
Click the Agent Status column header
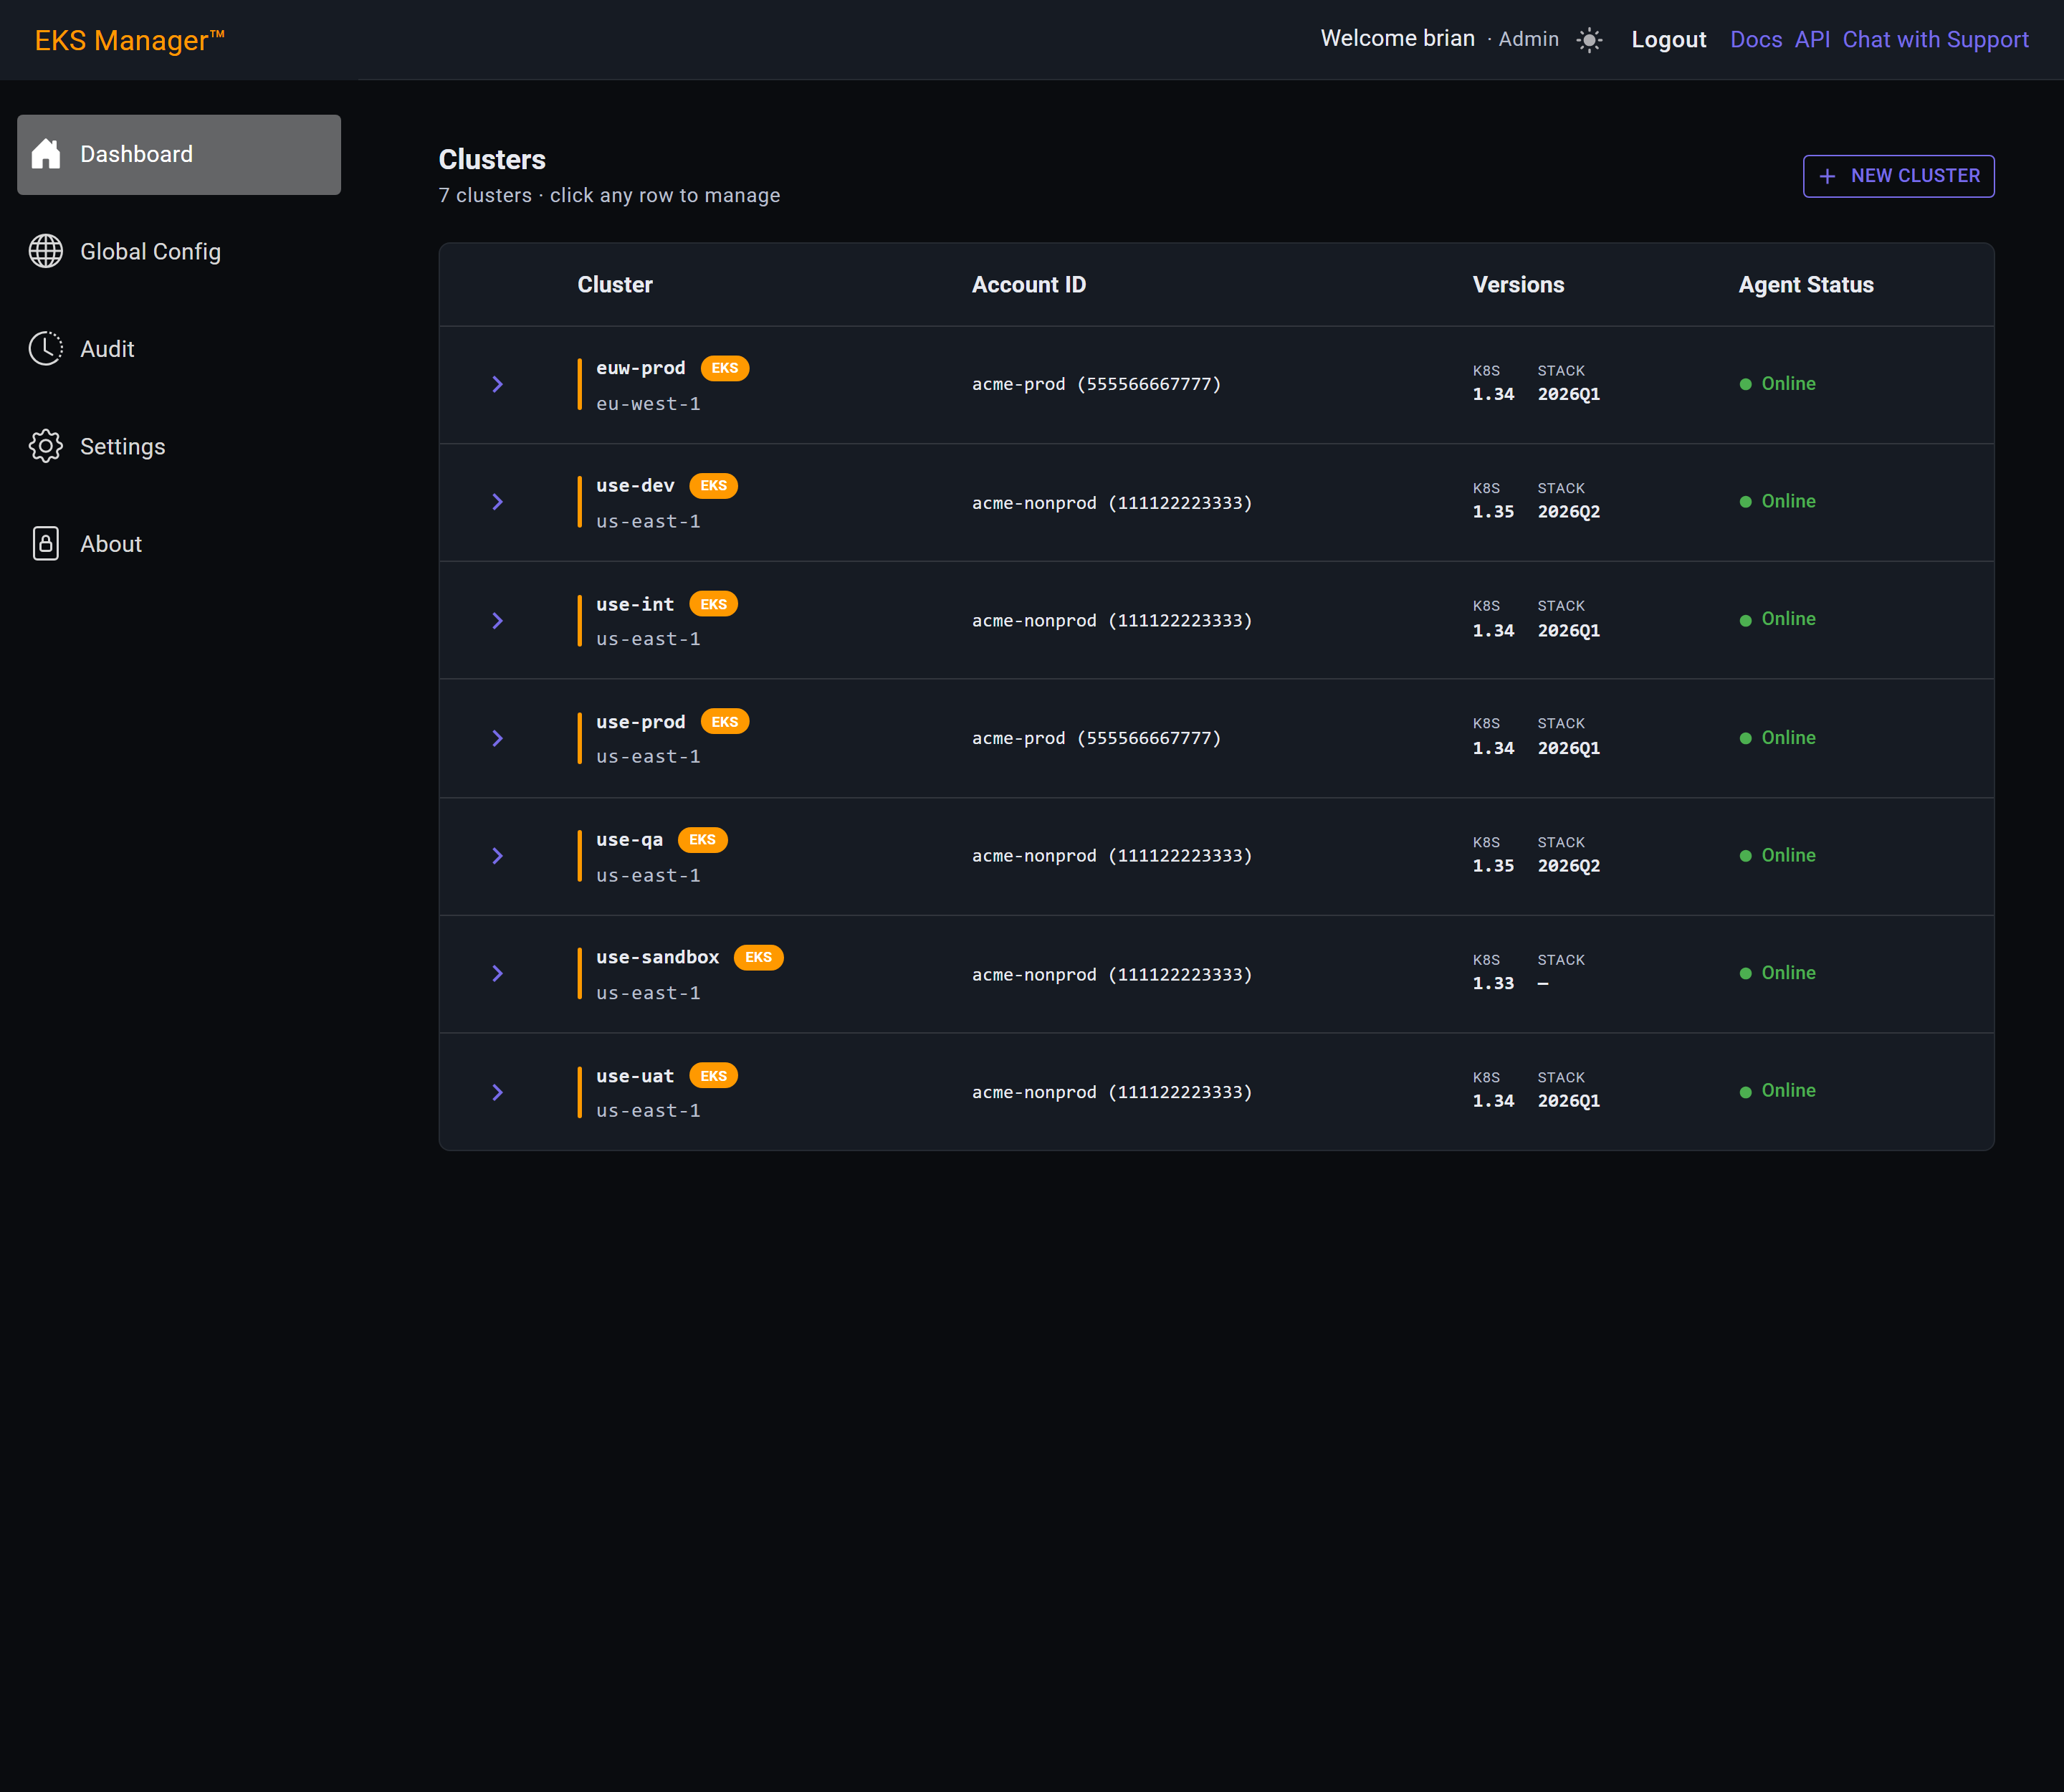tap(1806, 285)
